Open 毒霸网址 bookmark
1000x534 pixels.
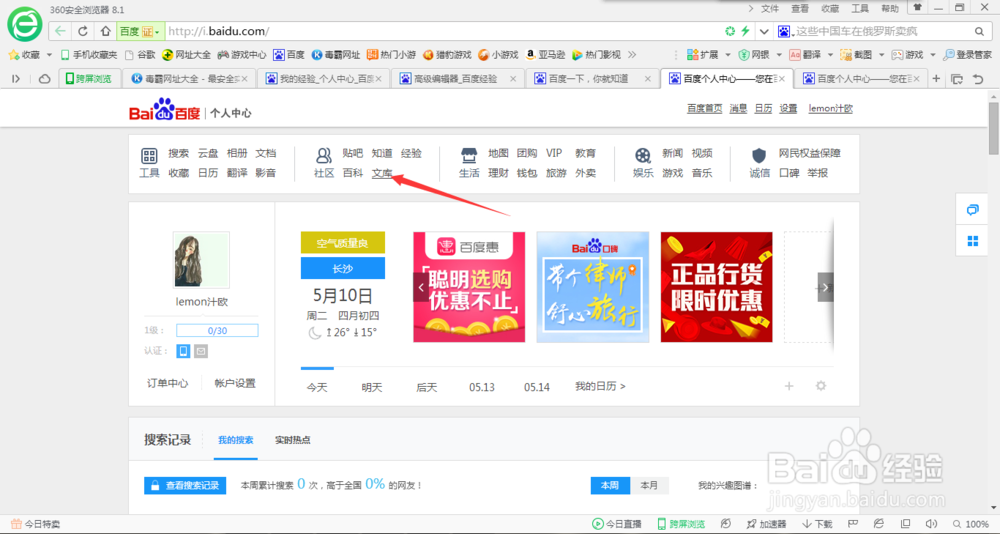[335, 55]
